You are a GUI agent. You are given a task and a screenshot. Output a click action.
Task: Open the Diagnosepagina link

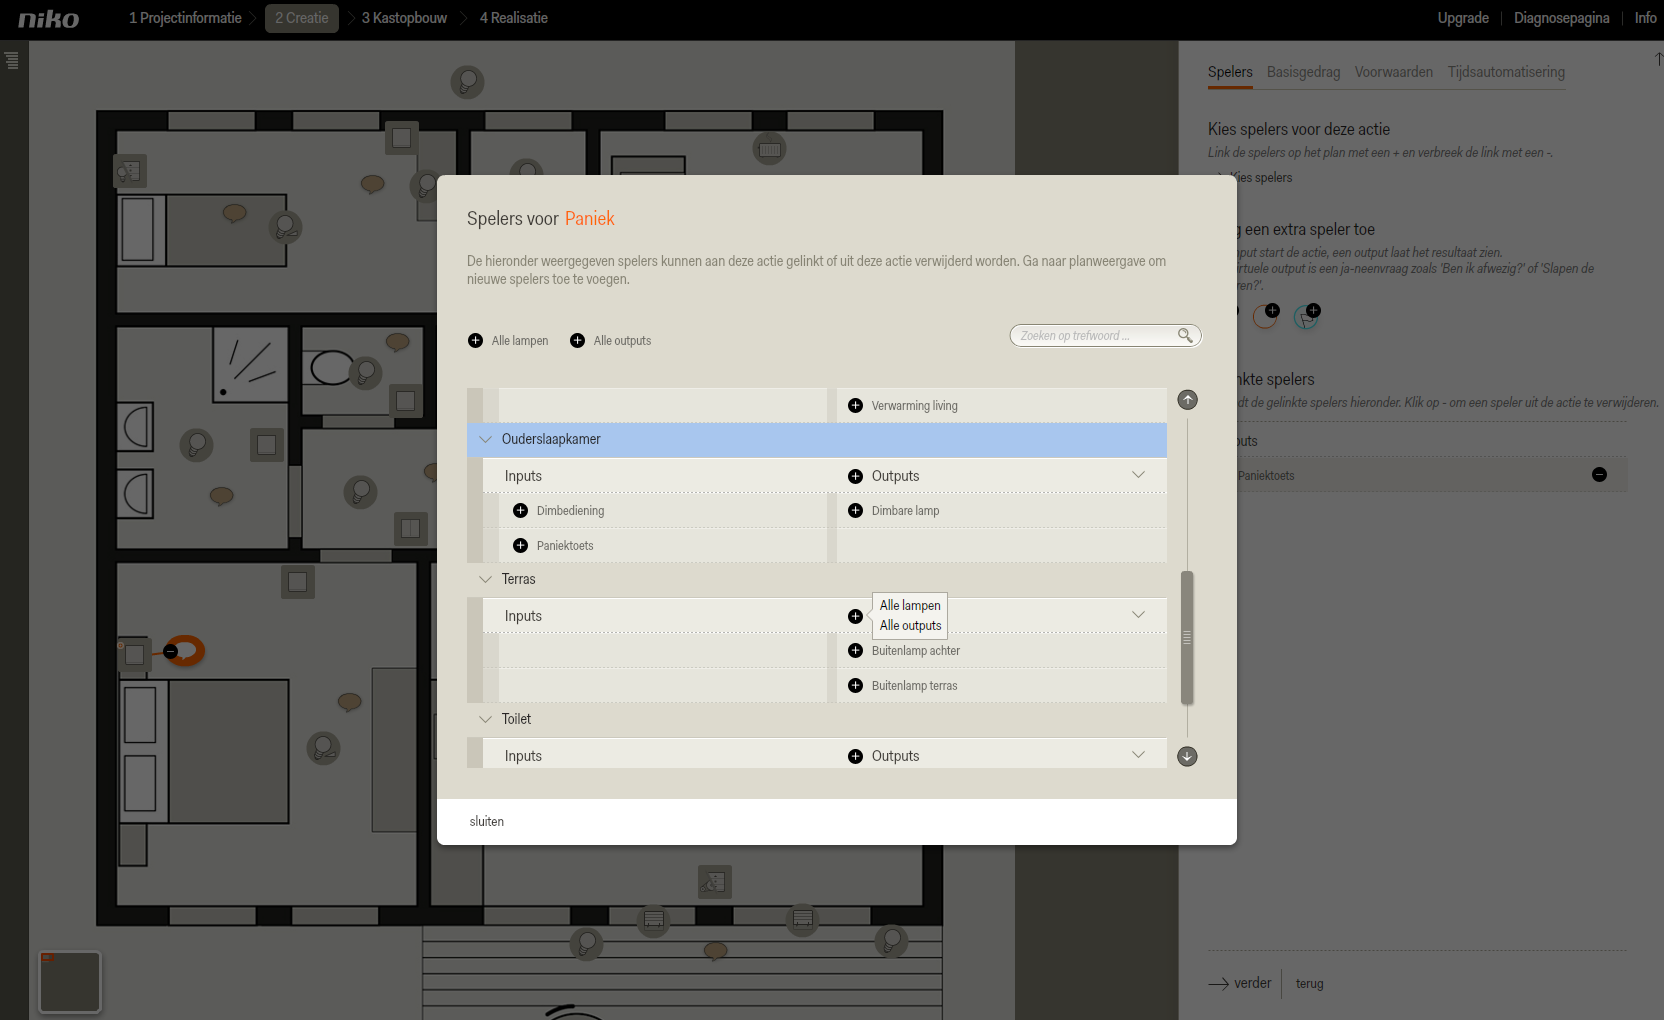pos(1561,18)
